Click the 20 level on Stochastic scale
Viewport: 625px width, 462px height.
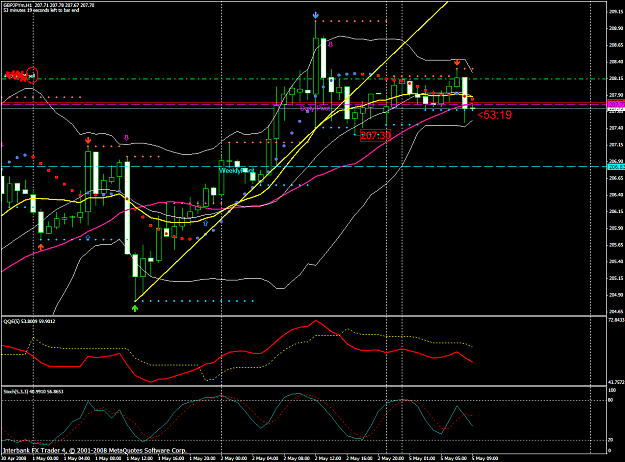611,440
